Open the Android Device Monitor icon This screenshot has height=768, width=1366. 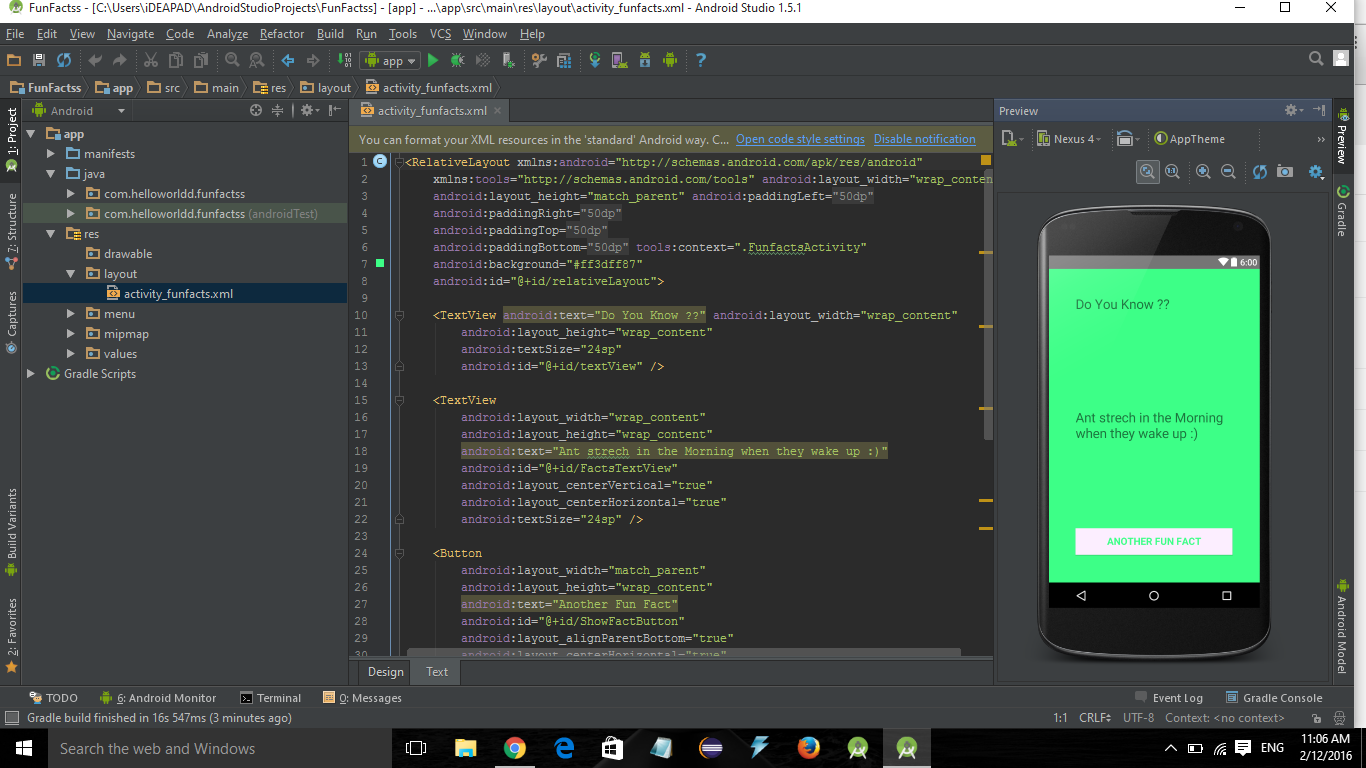670,61
